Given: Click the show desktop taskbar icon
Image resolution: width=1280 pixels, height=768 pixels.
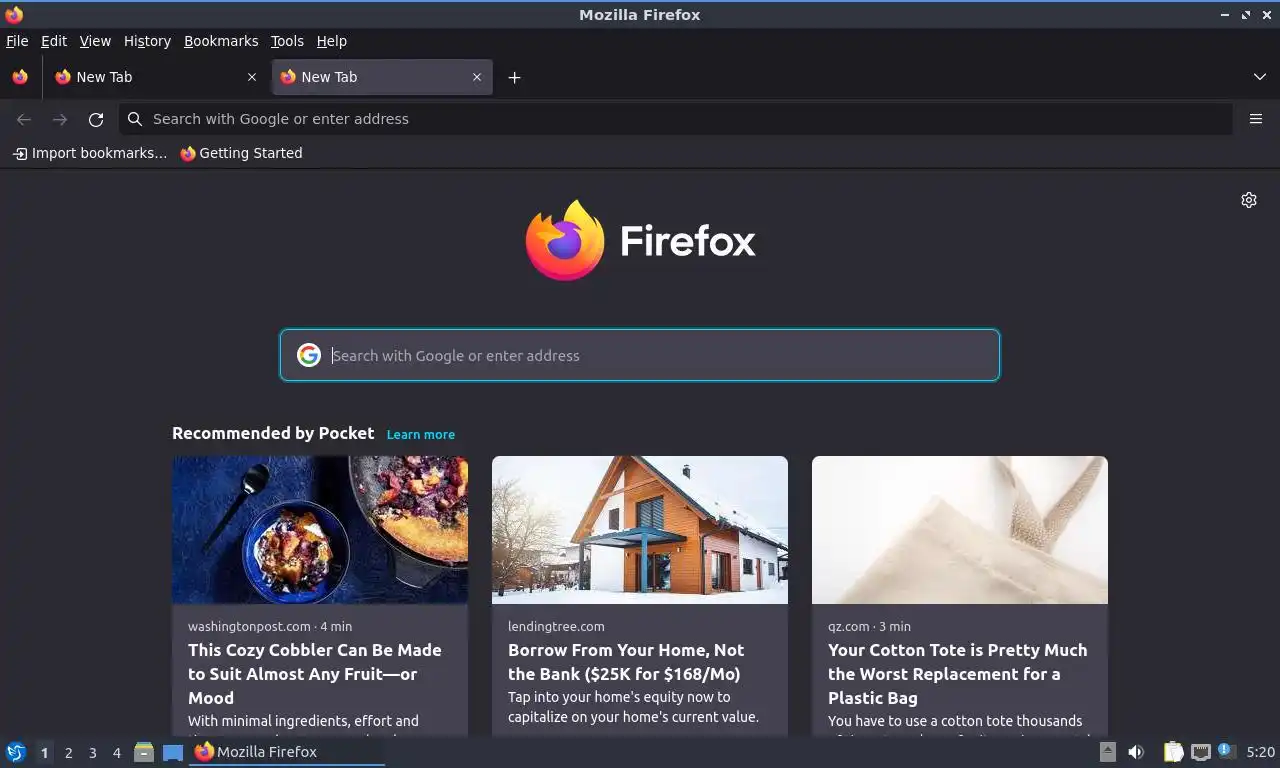Looking at the screenshot, I should [173, 752].
